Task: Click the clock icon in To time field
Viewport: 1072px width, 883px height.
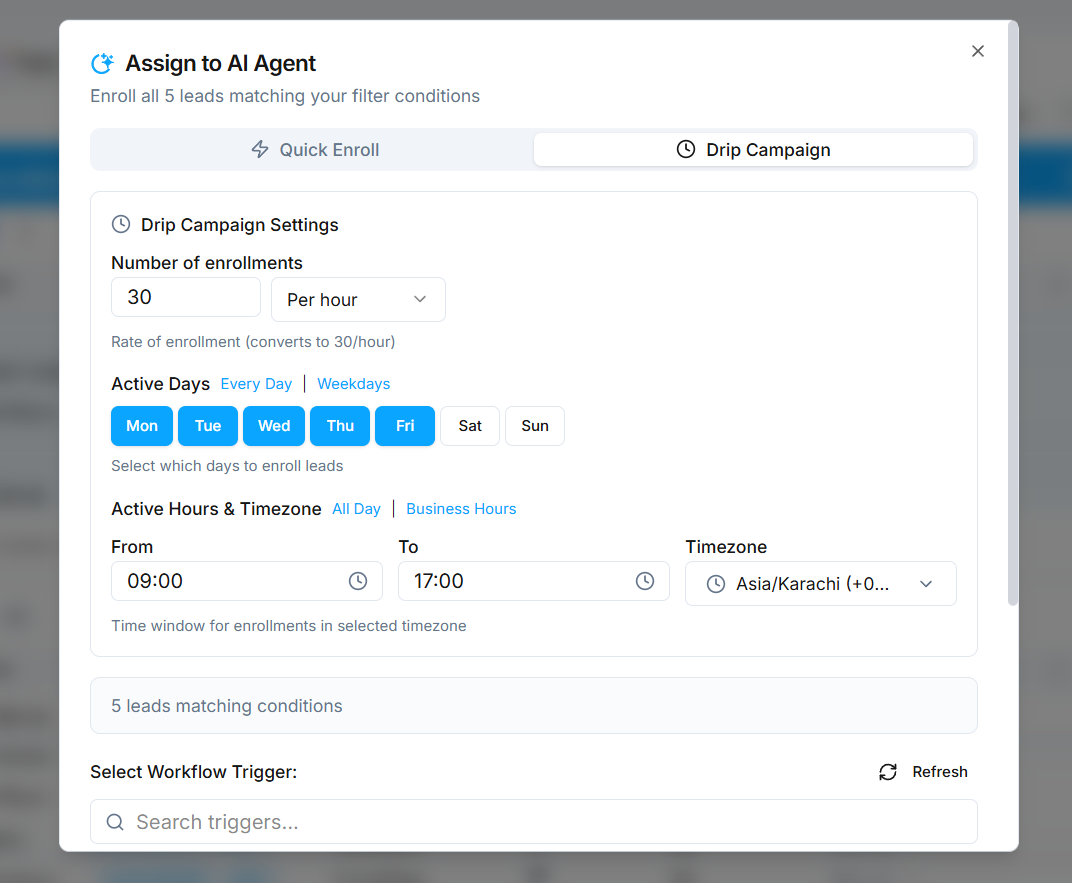Action: (x=645, y=581)
